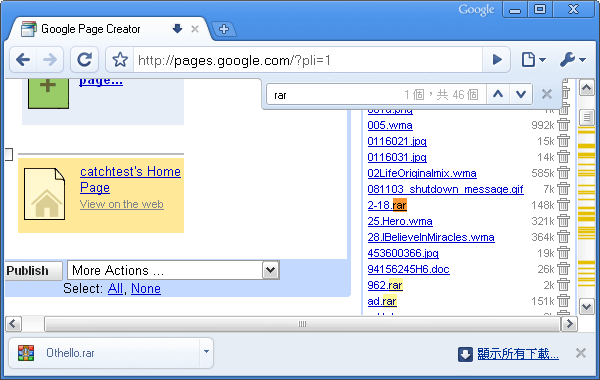Open the 962.rar file link
Viewport: 600px width, 380px height.
[x=385, y=285]
